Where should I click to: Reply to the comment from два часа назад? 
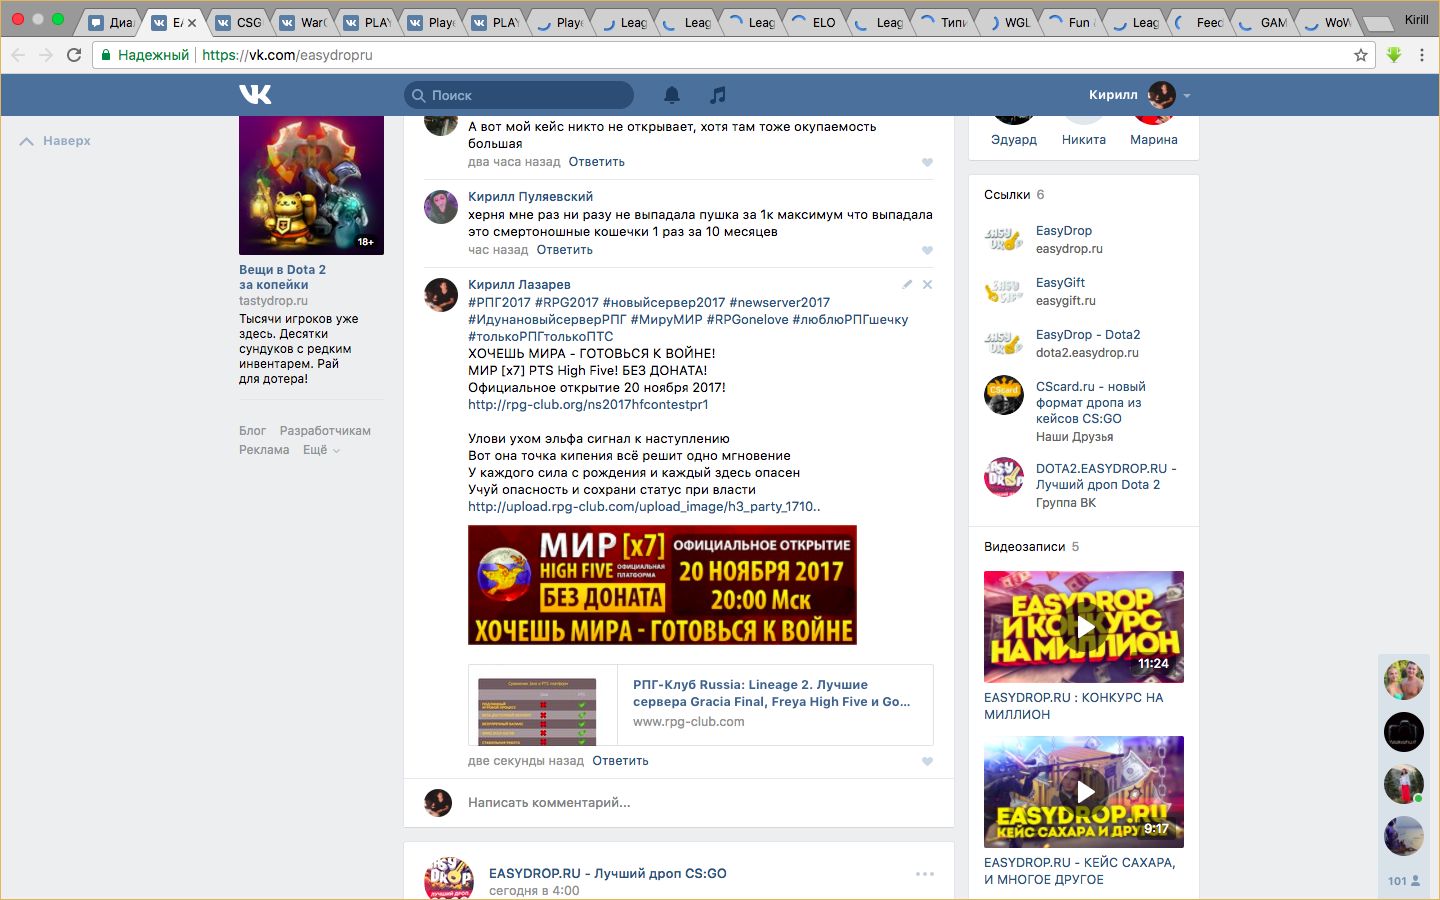[x=597, y=162]
